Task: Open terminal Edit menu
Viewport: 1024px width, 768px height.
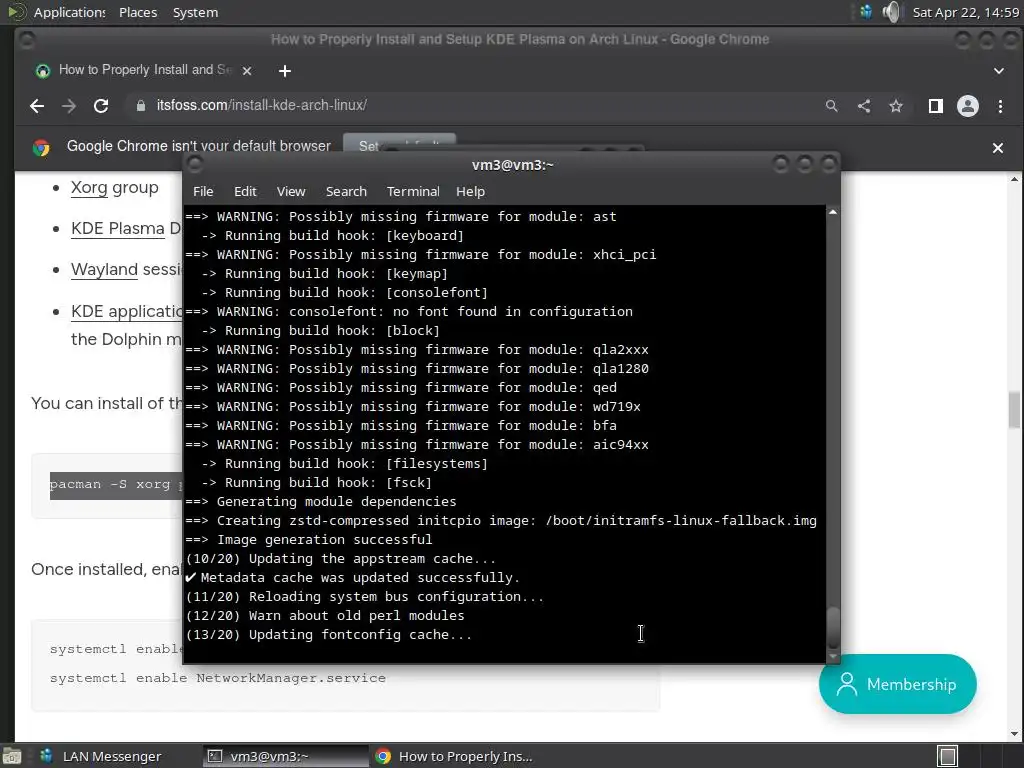Action: pos(245,191)
